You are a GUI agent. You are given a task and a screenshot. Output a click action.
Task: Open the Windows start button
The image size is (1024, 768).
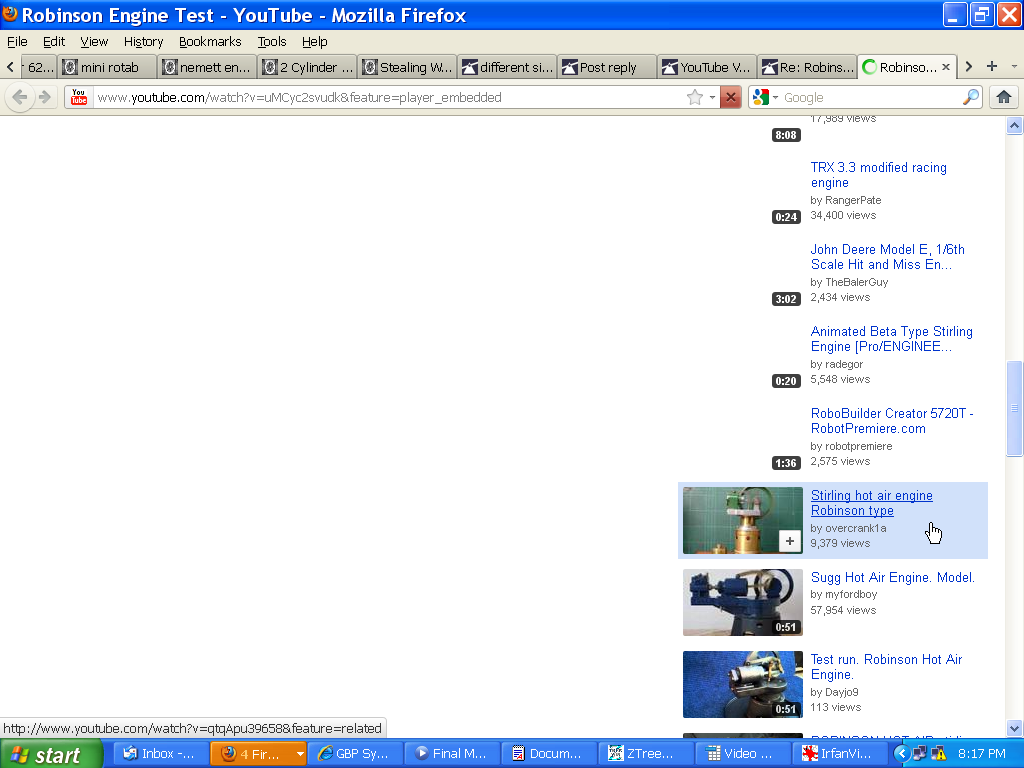click(51, 754)
